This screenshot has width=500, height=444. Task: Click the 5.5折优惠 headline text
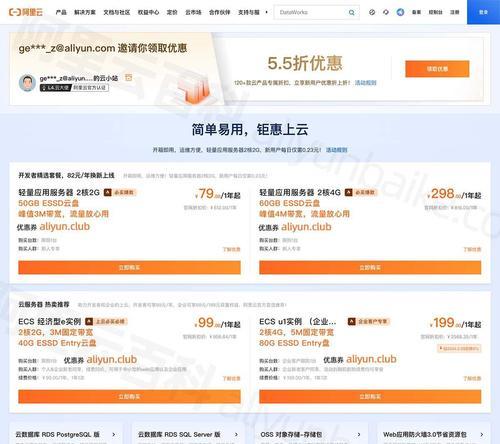[x=305, y=63]
